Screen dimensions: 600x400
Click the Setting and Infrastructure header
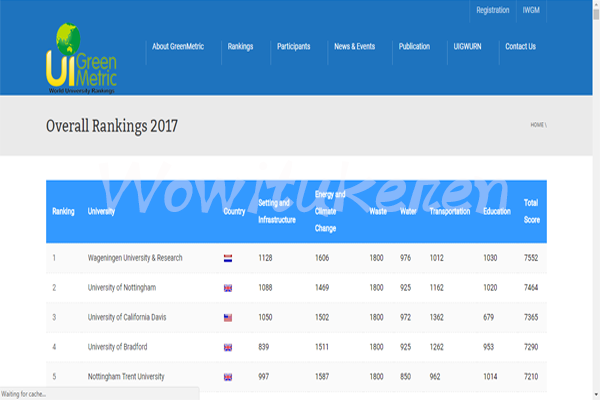pos(277,211)
